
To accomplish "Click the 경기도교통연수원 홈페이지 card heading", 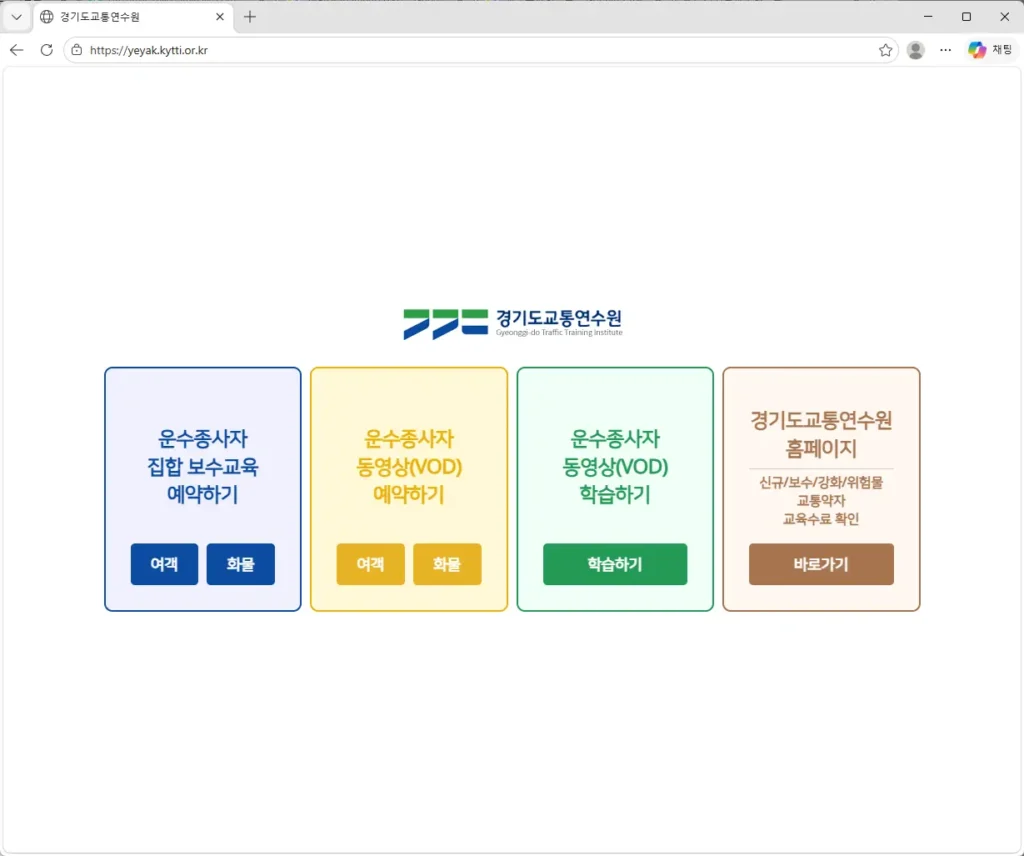I will click(x=821, y=434).
